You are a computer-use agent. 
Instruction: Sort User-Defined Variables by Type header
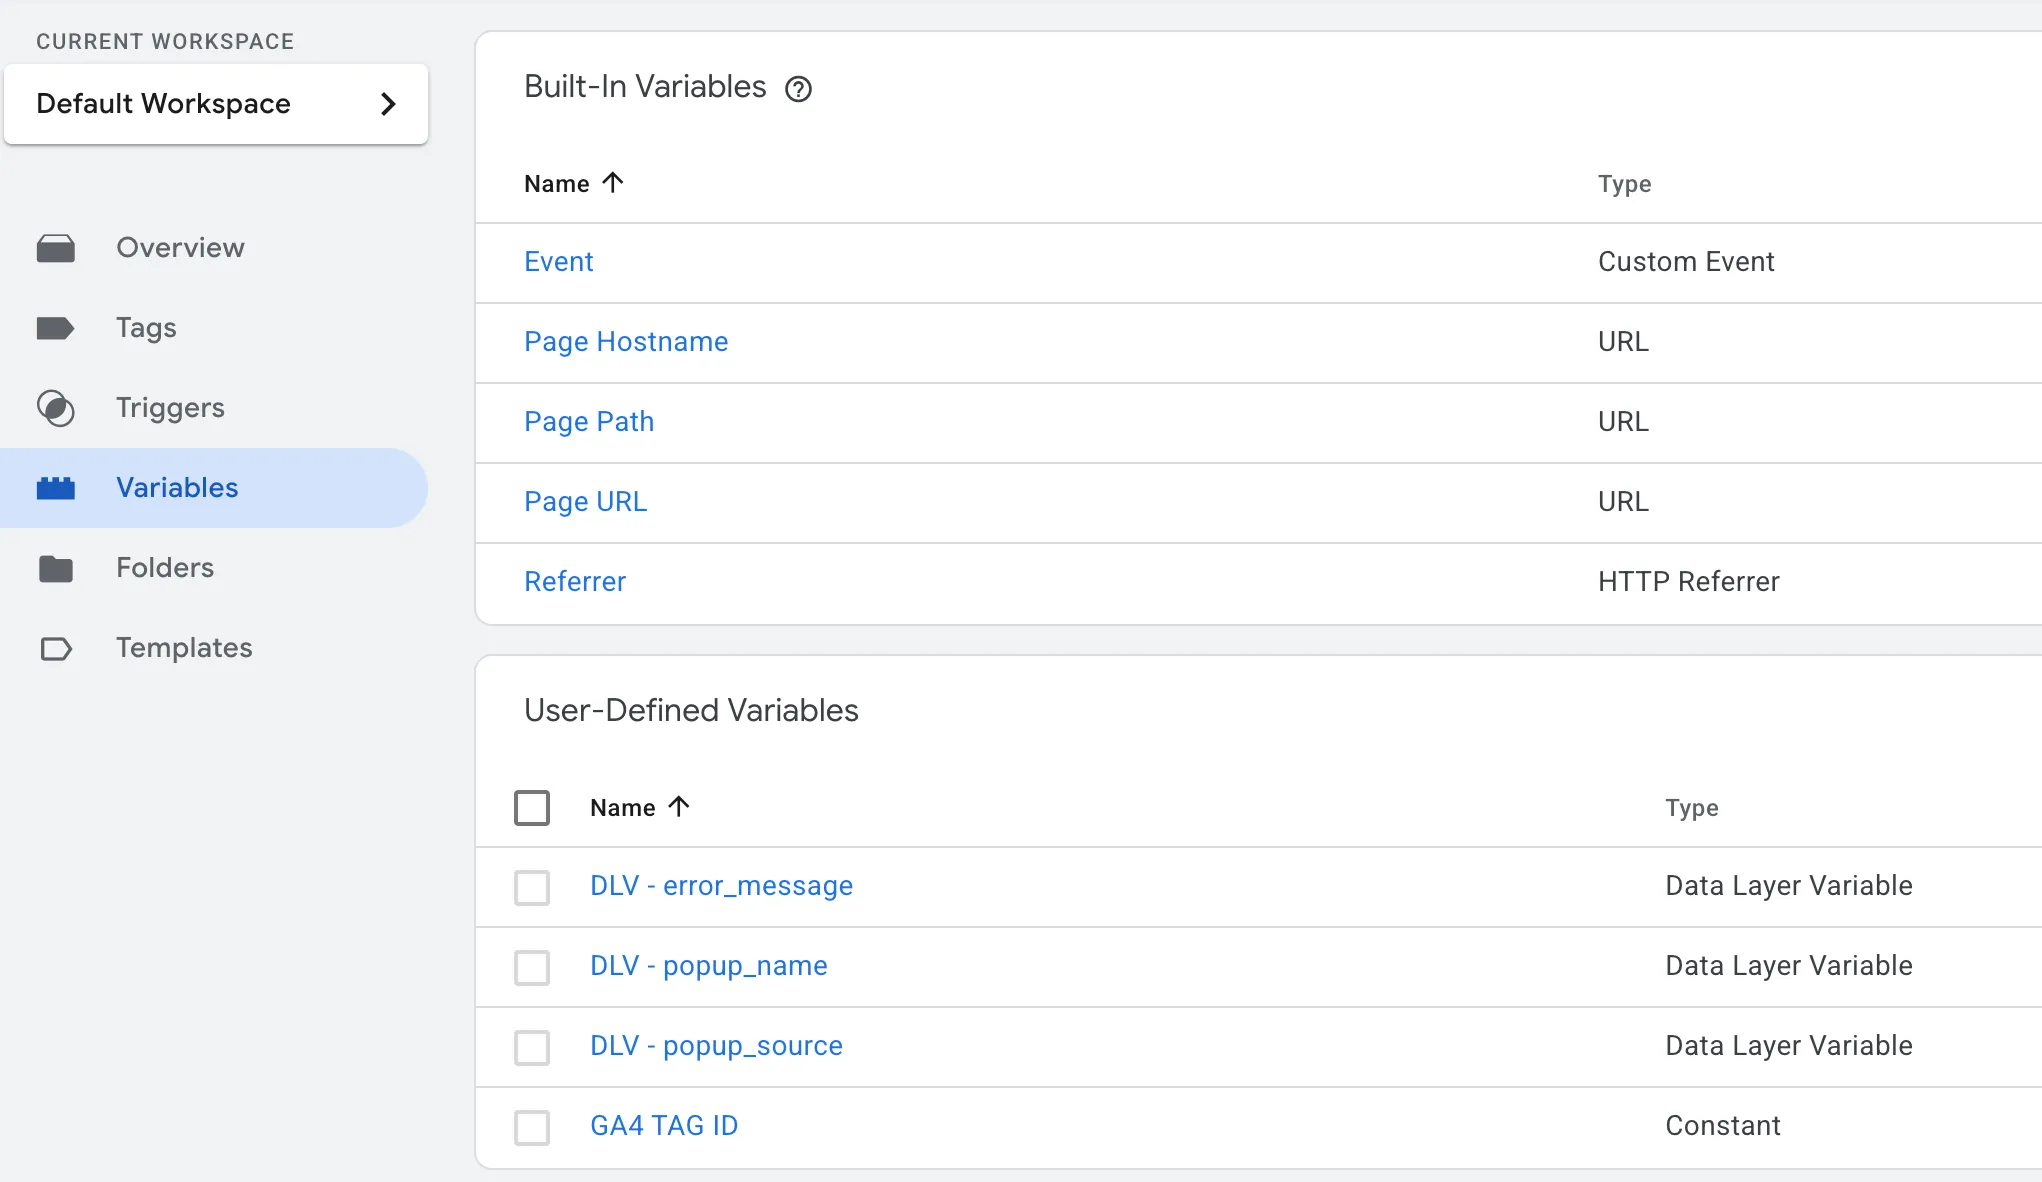pyautogui.click(x=1691, y=808)
